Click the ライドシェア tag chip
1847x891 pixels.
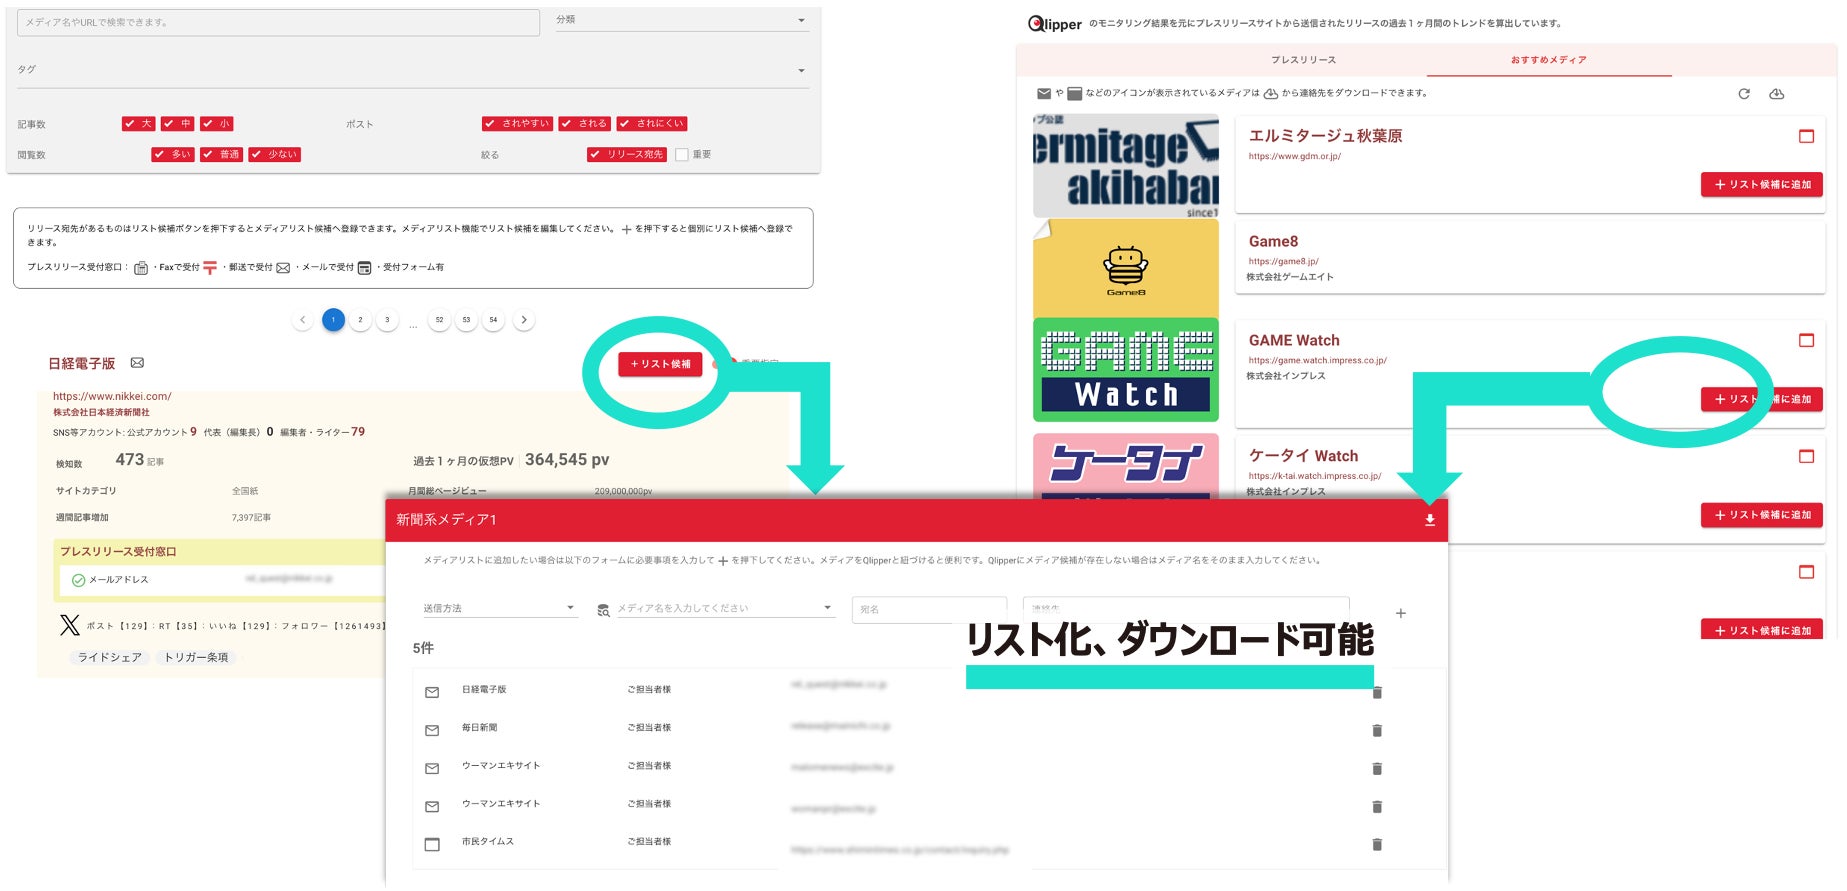point(110,657)
